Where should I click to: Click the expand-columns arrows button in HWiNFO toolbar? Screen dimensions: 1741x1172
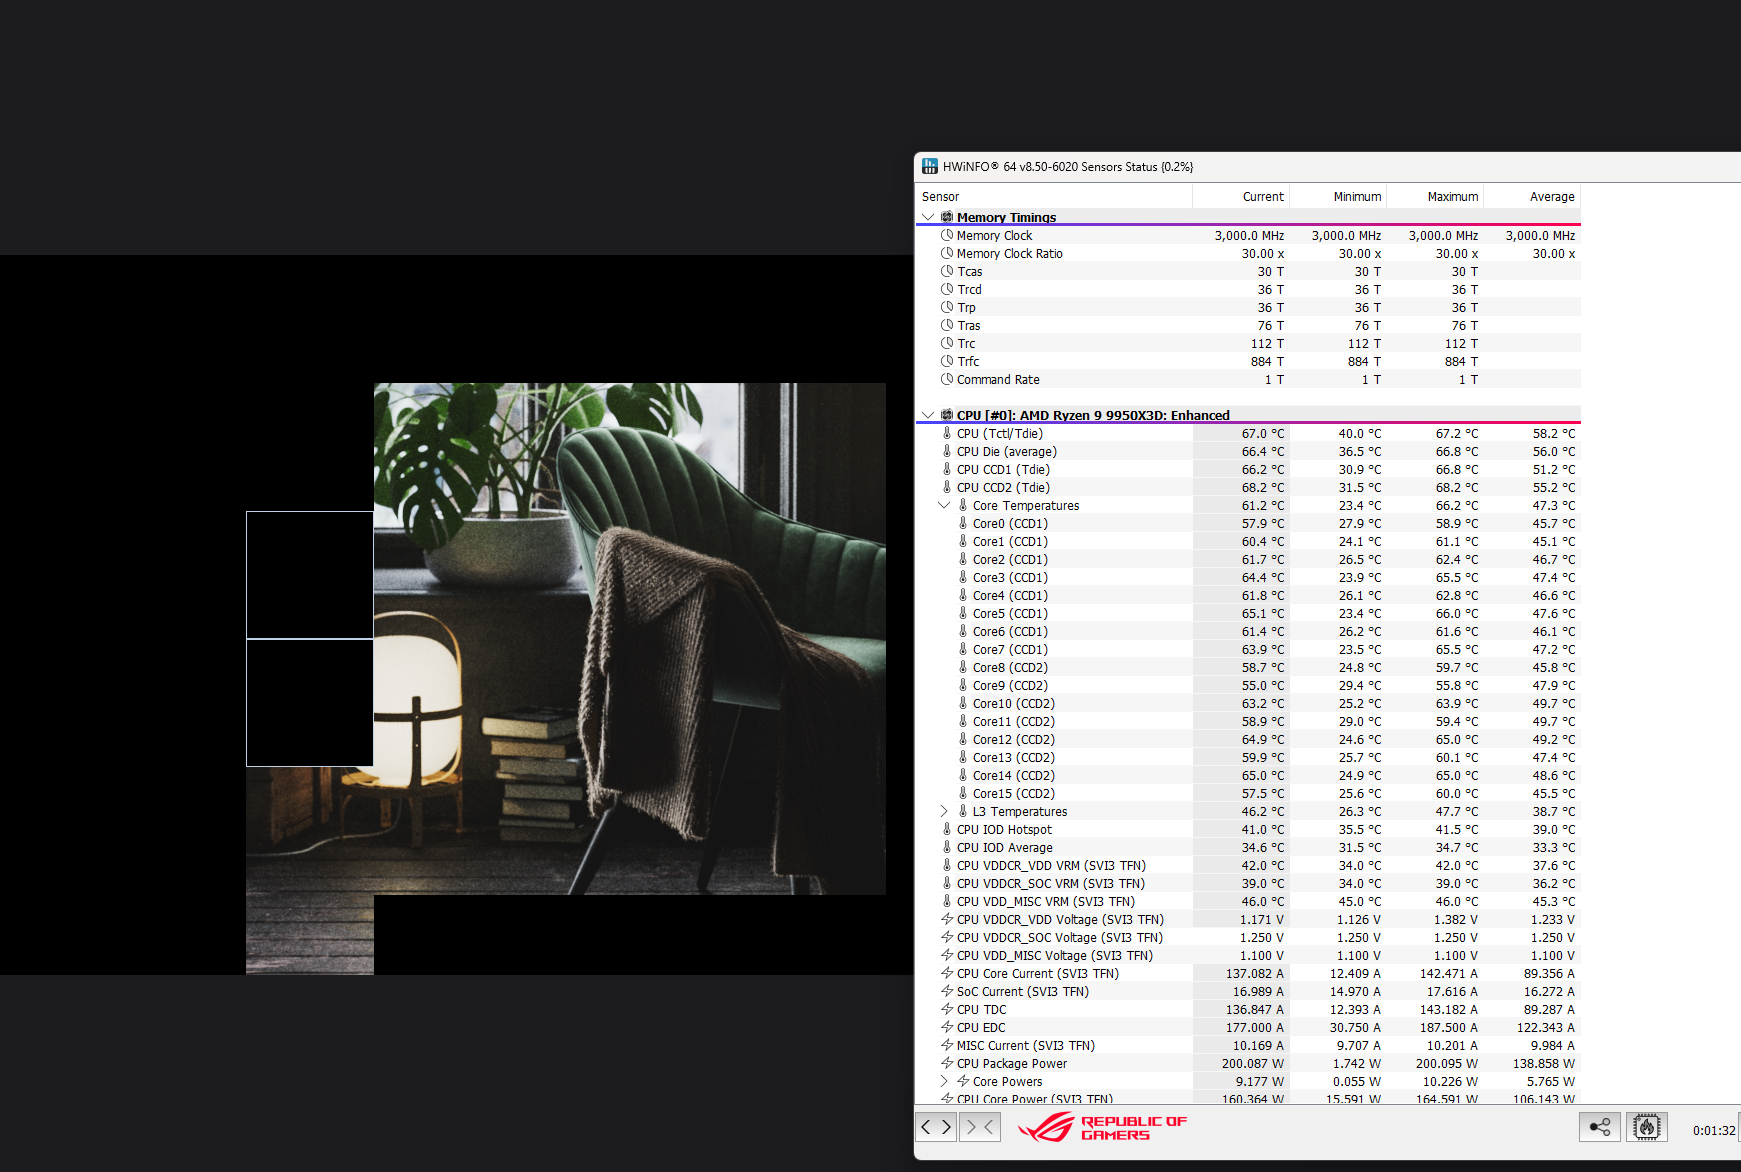tap(936, 1127)
